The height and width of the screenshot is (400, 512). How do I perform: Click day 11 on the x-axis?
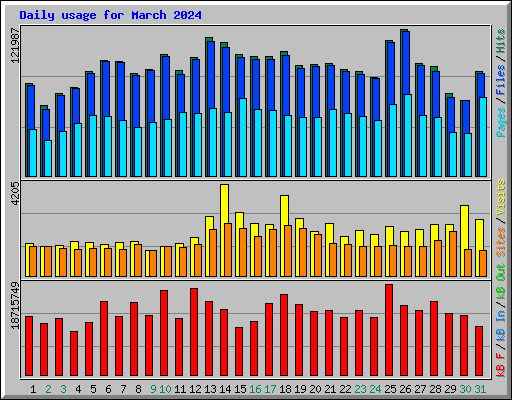(x=180, y=389)
